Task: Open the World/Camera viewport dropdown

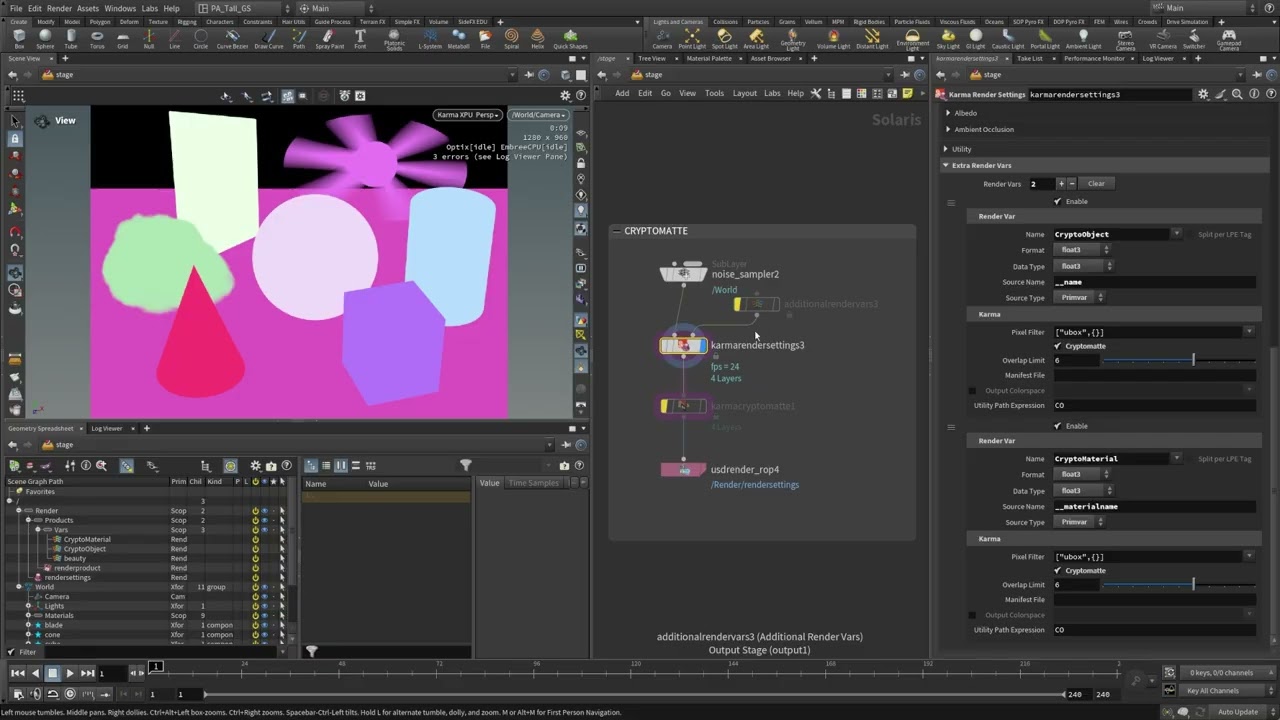Action: coord(538,115)
